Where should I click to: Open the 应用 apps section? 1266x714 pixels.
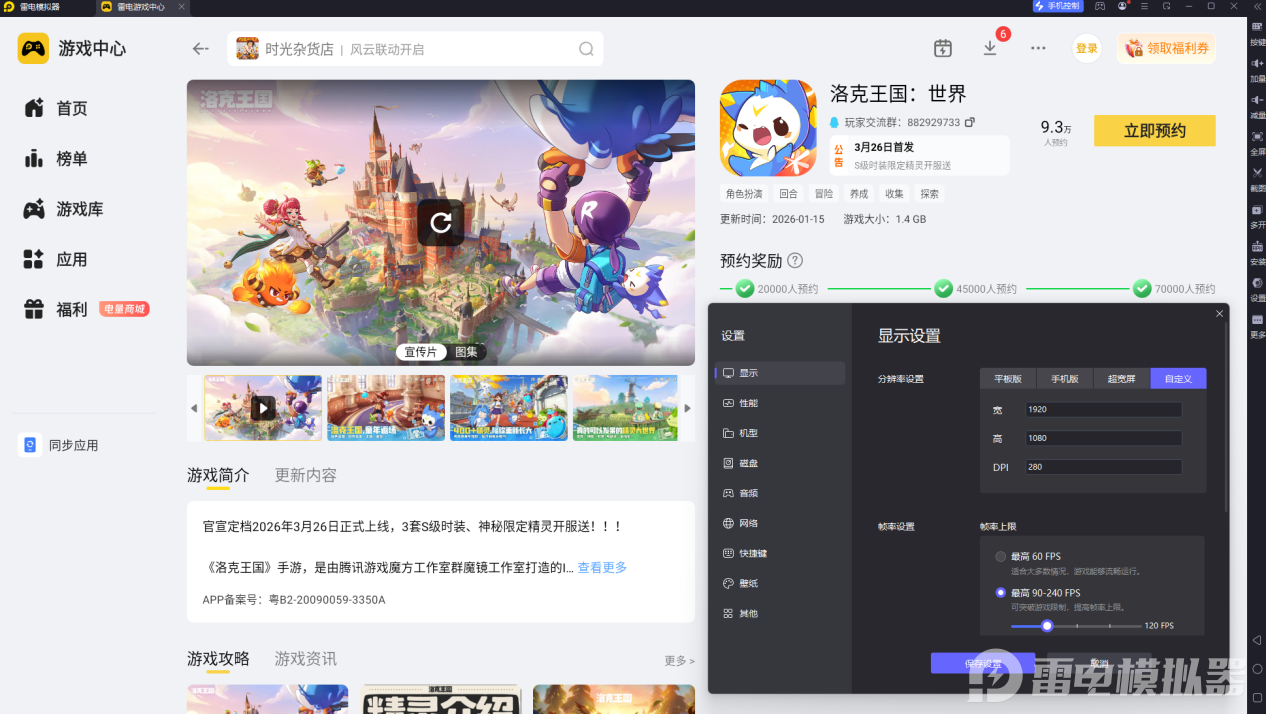click(56, 259)
